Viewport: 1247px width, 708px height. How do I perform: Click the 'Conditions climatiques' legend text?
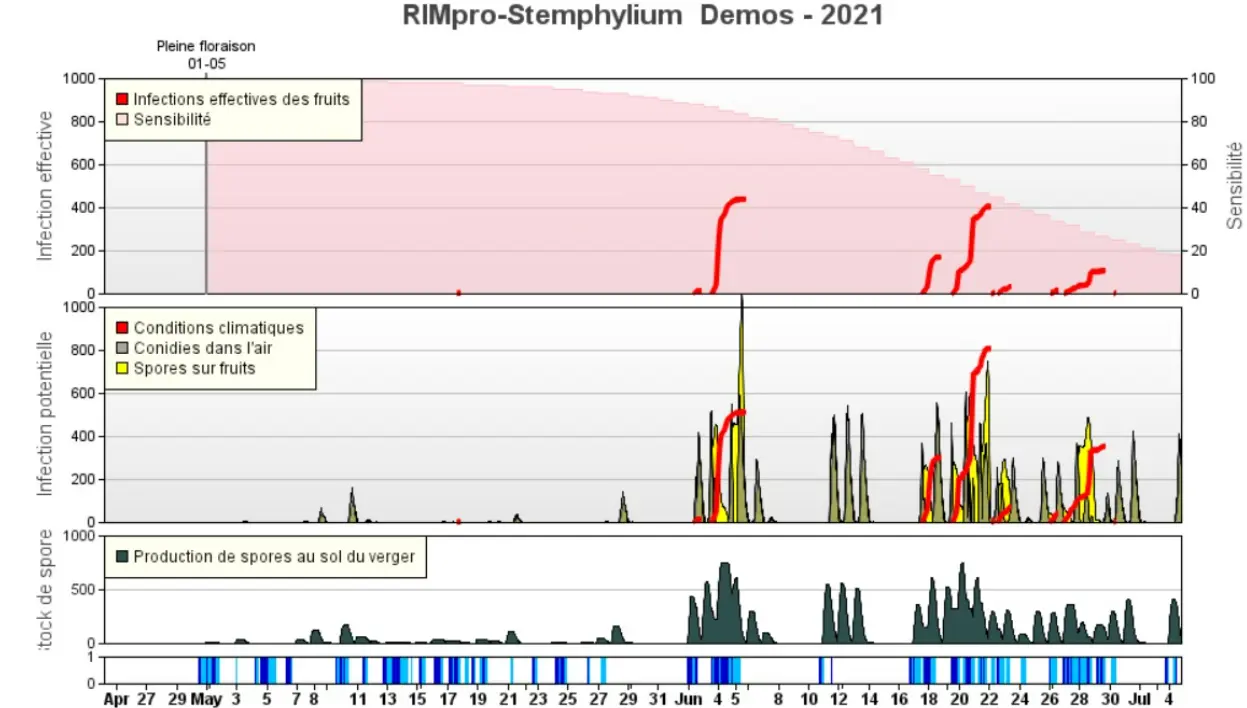tap(219, 328)
